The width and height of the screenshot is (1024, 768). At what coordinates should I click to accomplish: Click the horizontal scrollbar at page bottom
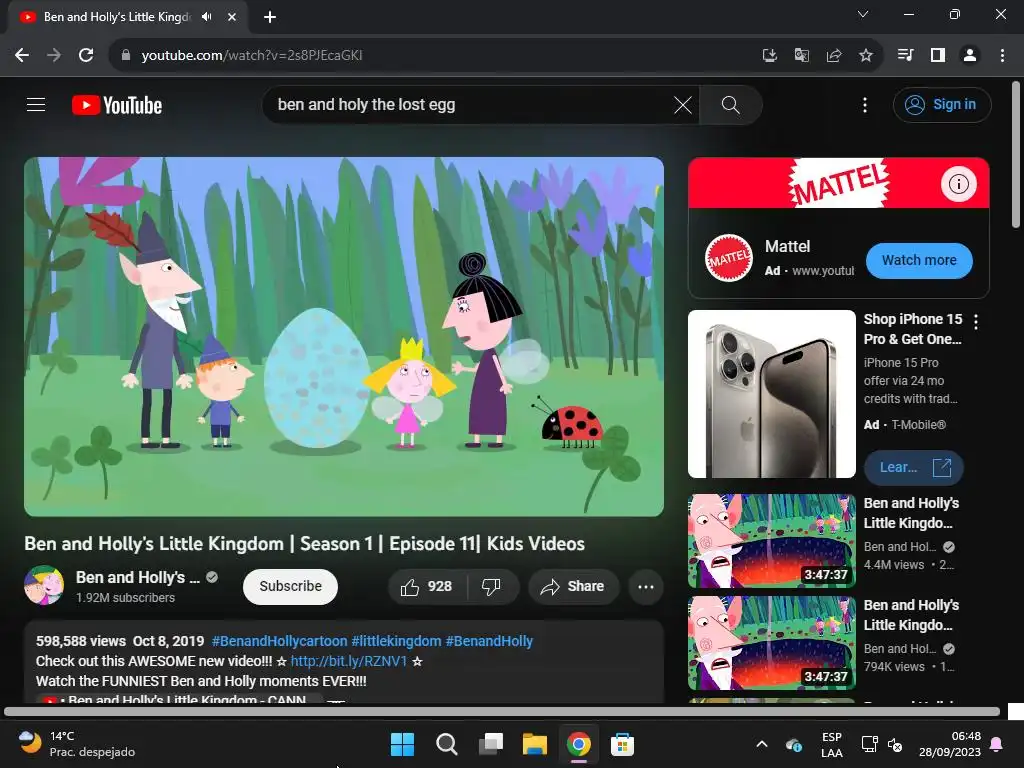coord(502,711)
